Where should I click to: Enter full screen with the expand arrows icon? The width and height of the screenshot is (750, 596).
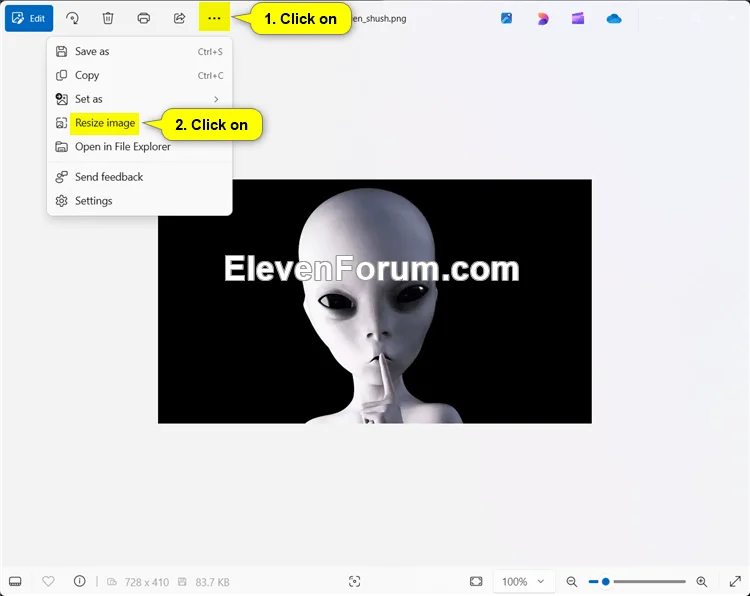pyautogui.click(x=735, y=582)
